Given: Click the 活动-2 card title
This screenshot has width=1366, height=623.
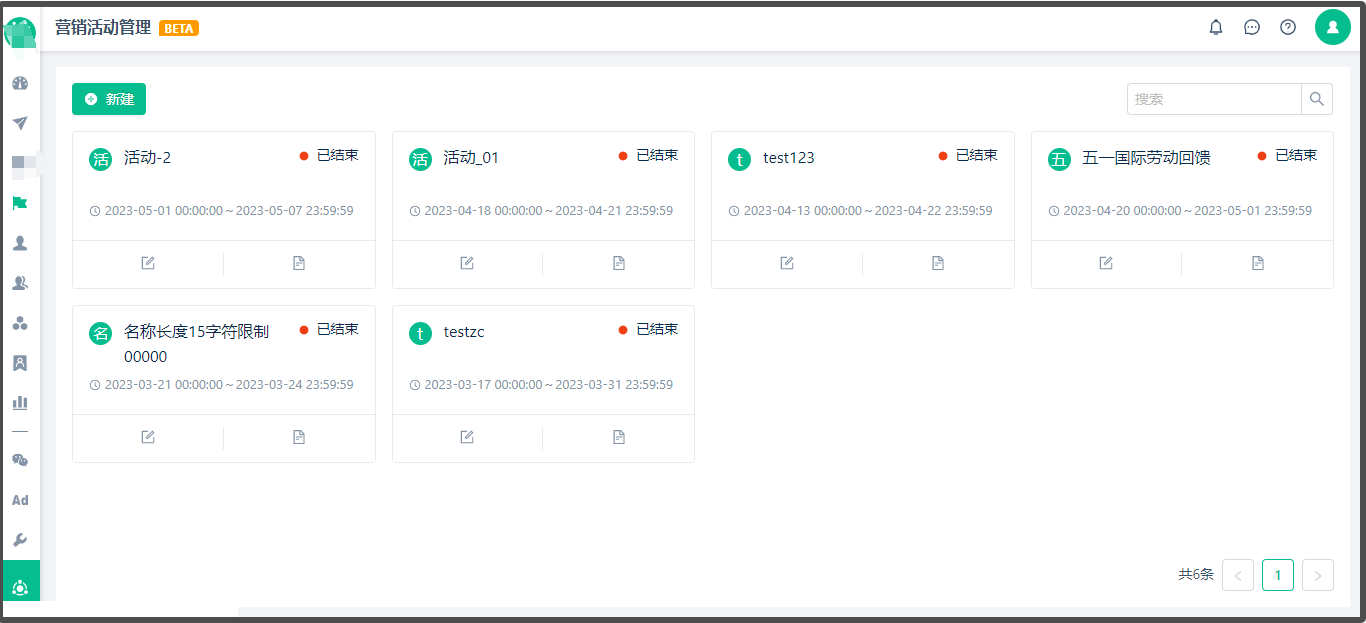Looking at the screenshot, I should click(x=148, y=158).
